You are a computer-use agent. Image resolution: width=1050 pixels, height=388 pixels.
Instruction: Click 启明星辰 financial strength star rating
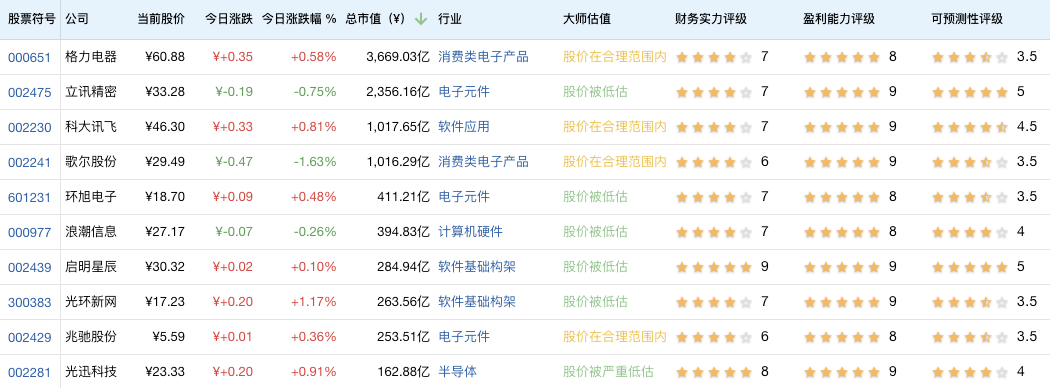point(714,267)
